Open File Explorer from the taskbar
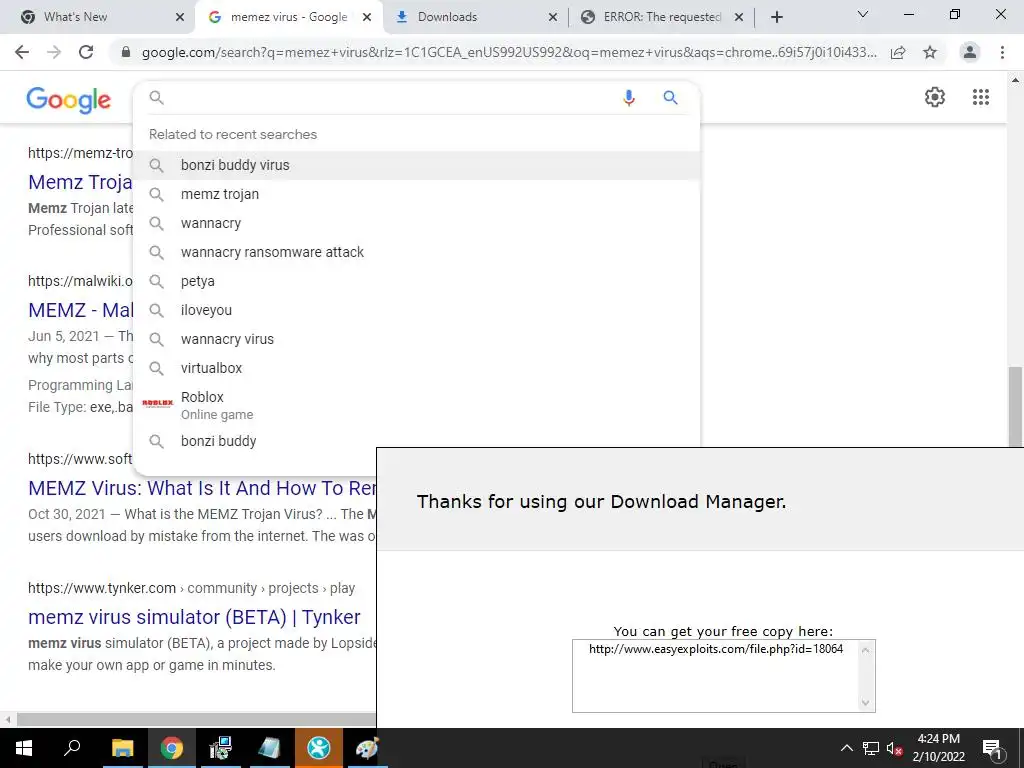 [122, 748]
